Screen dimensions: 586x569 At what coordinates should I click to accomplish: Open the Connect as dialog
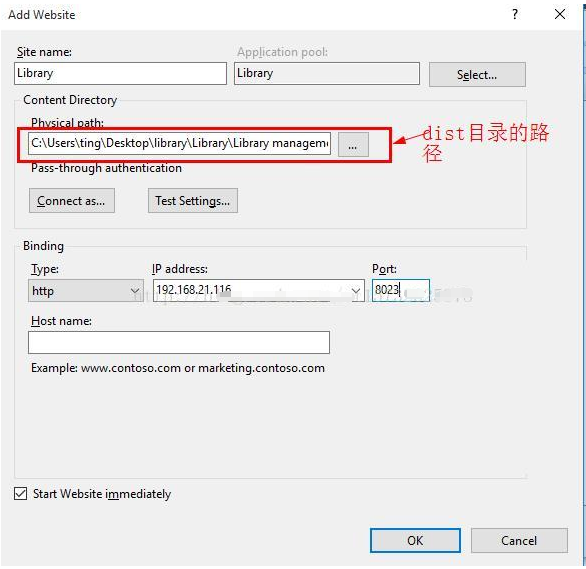pyautogui.click(x=72, y=201)
